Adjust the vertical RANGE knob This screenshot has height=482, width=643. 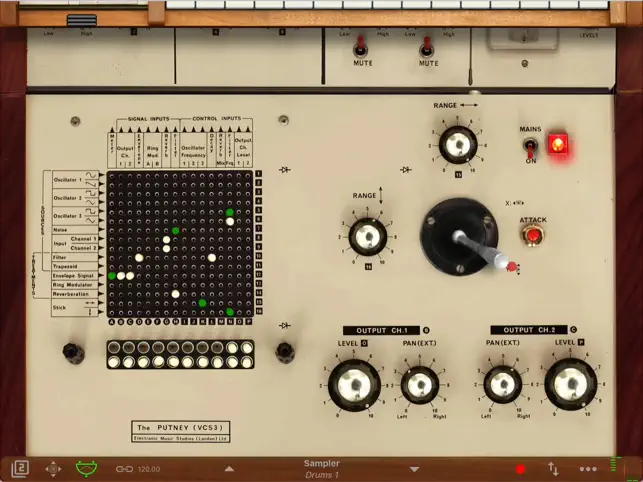(368, 237)
